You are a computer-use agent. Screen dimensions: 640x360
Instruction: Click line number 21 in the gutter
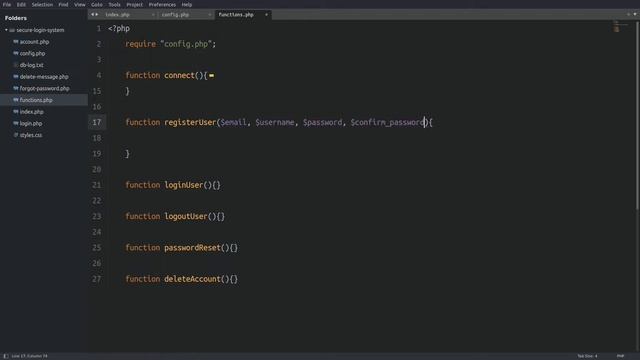97,185
